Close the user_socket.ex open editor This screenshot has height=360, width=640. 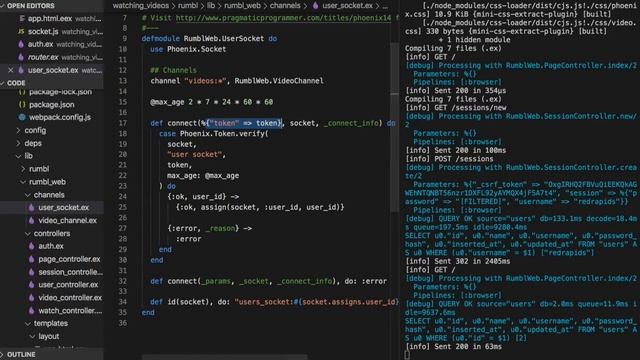(11, 70)
